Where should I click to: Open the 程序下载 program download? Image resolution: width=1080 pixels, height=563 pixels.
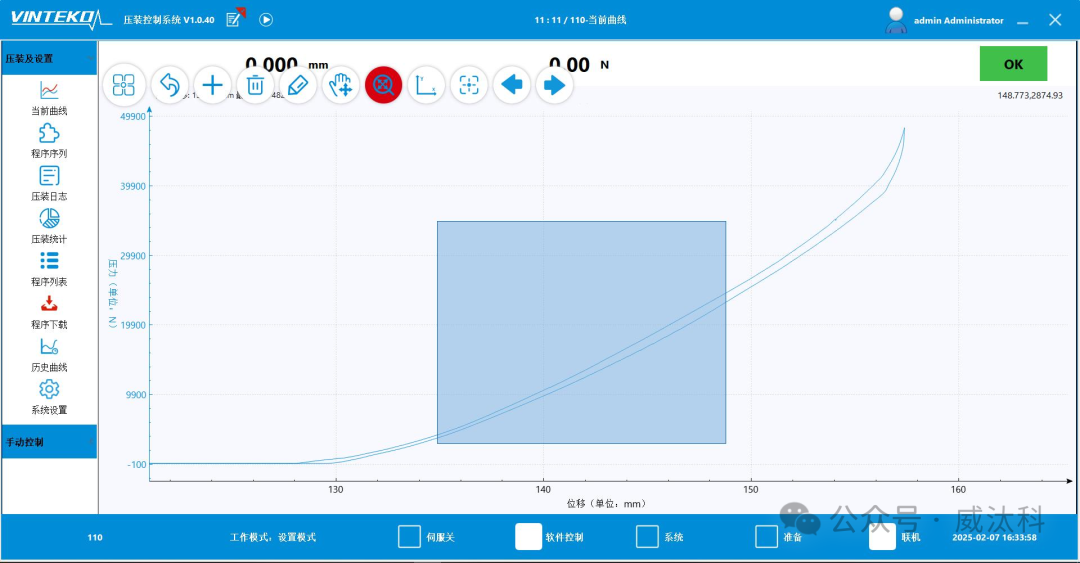point(49,311)
